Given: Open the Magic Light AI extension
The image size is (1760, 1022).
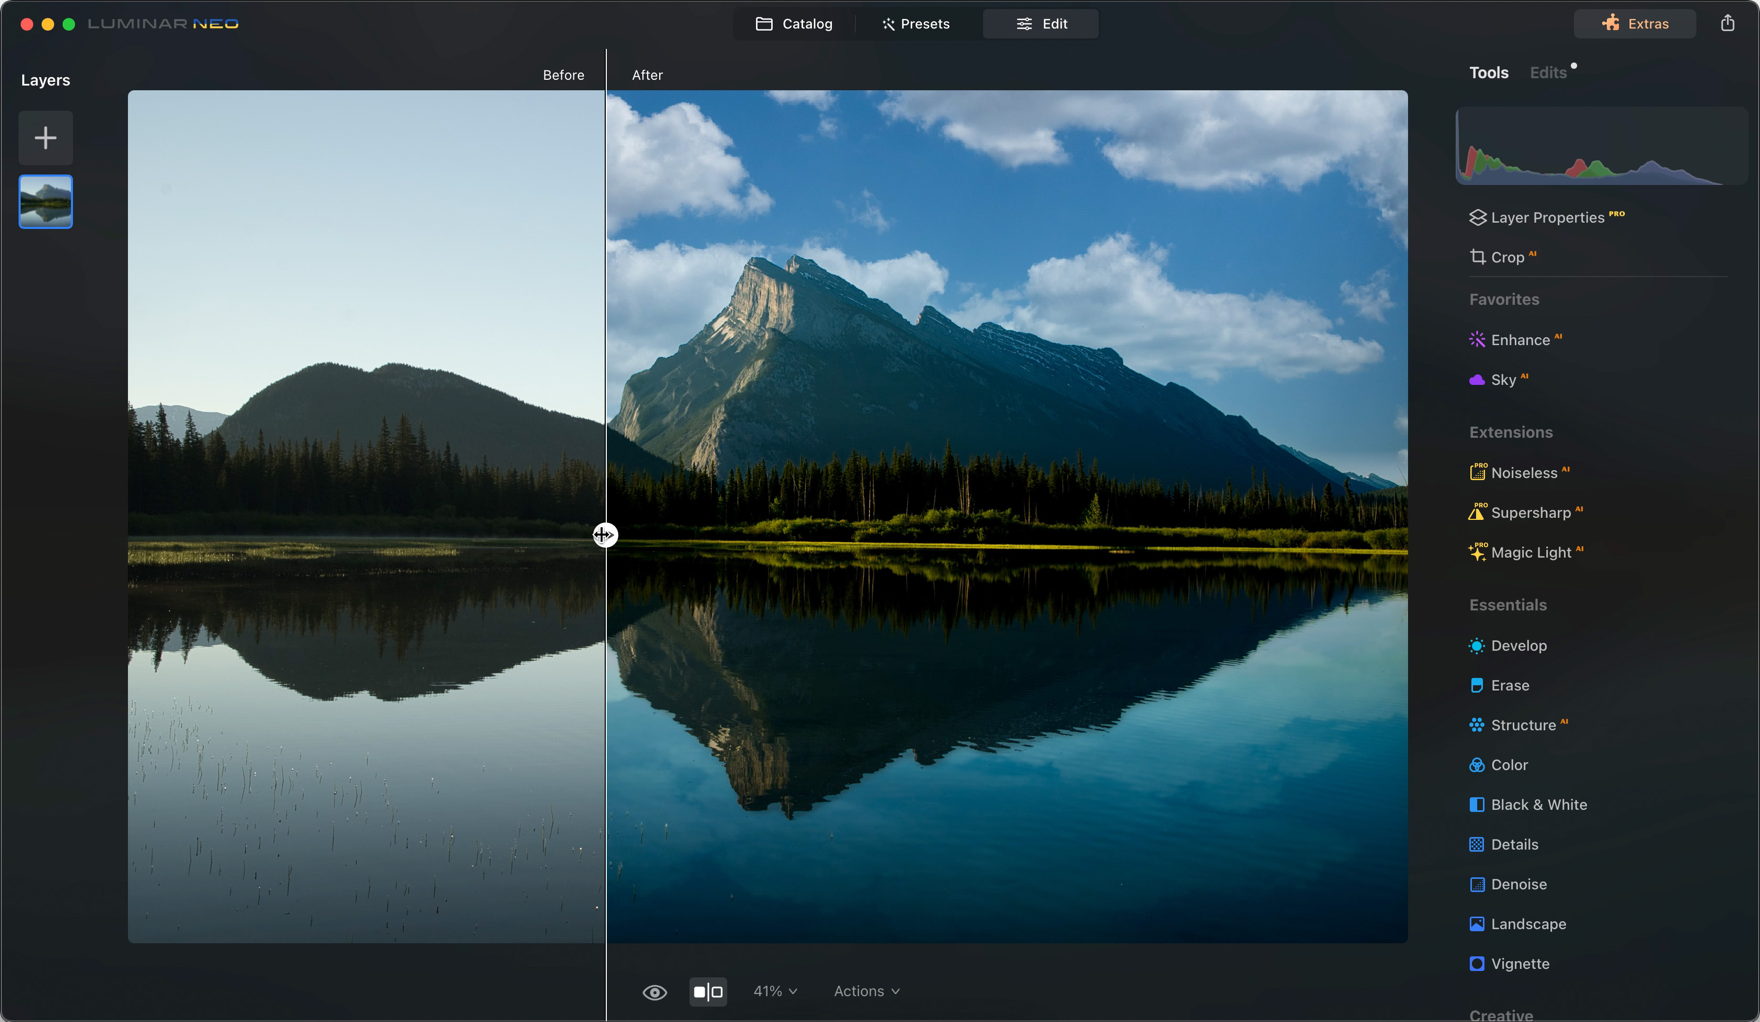Looking at the screenshot, I should point(1530,553).
